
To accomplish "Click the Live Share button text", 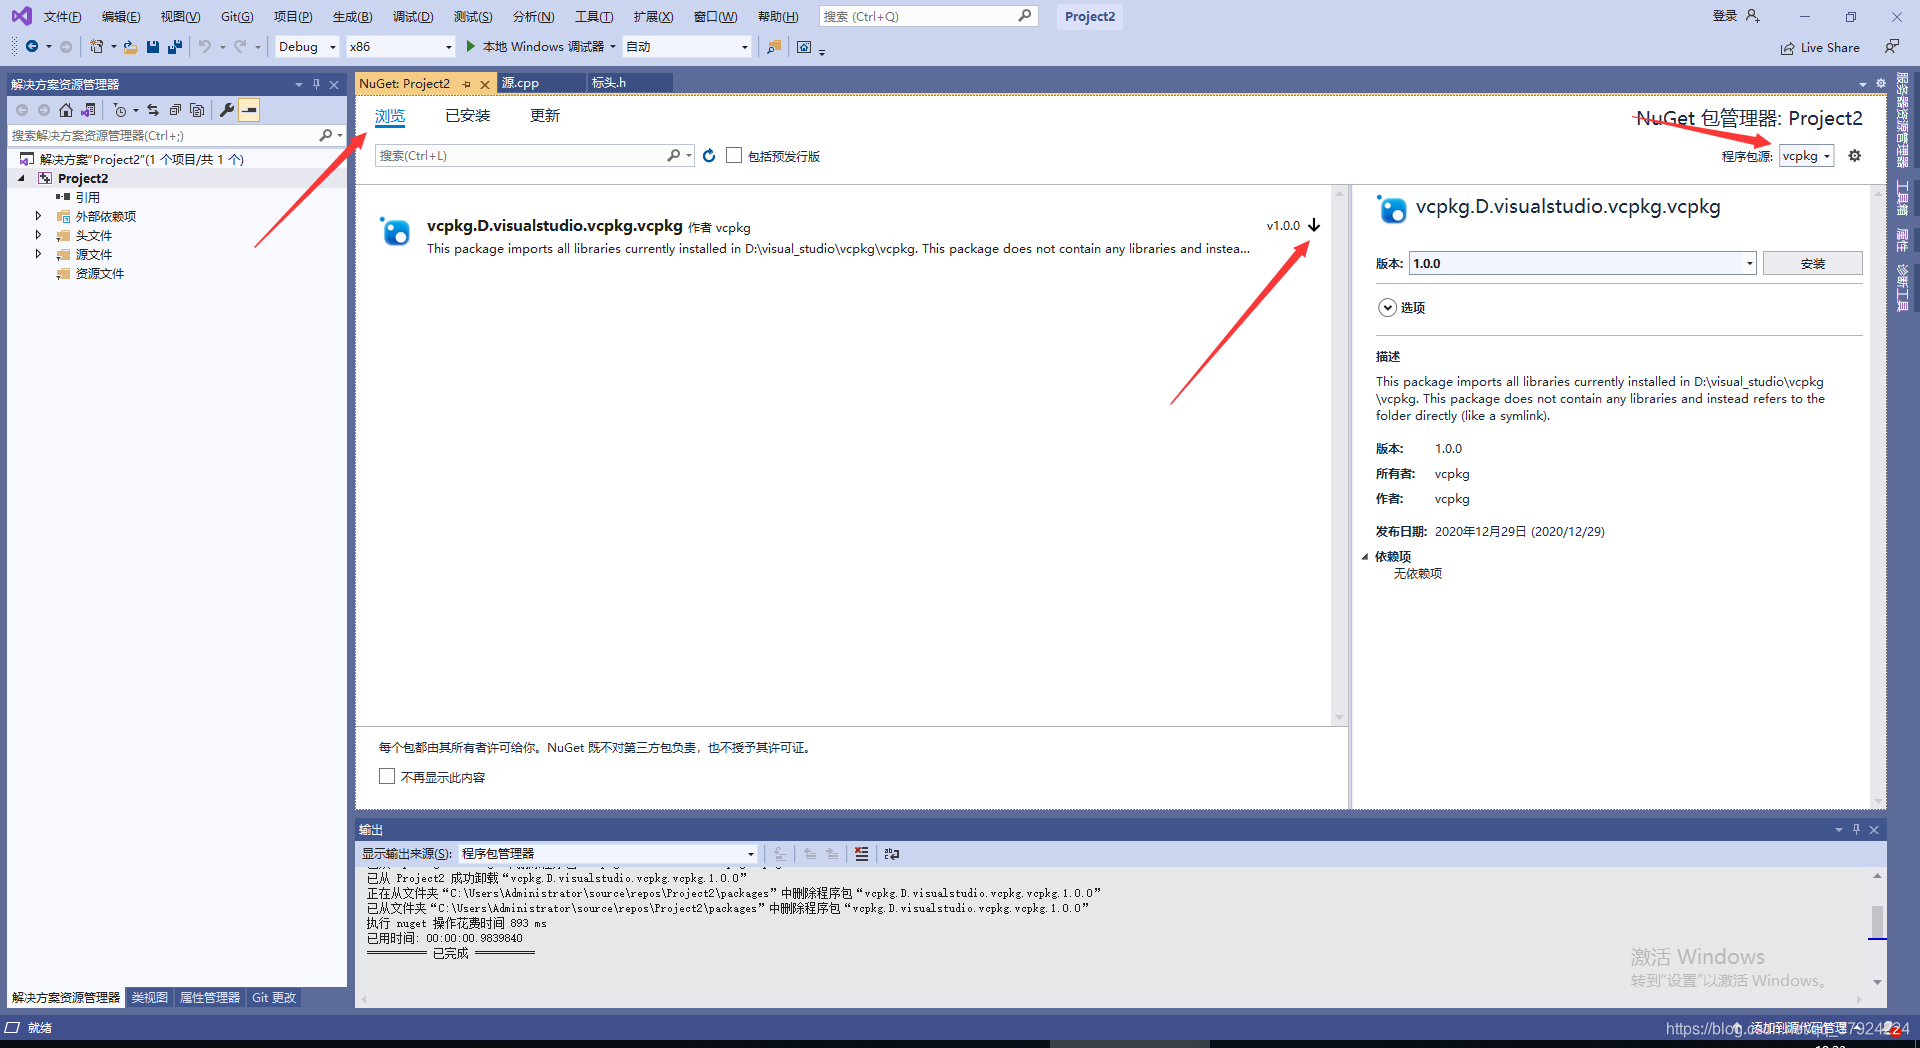I will point(1830,48).
